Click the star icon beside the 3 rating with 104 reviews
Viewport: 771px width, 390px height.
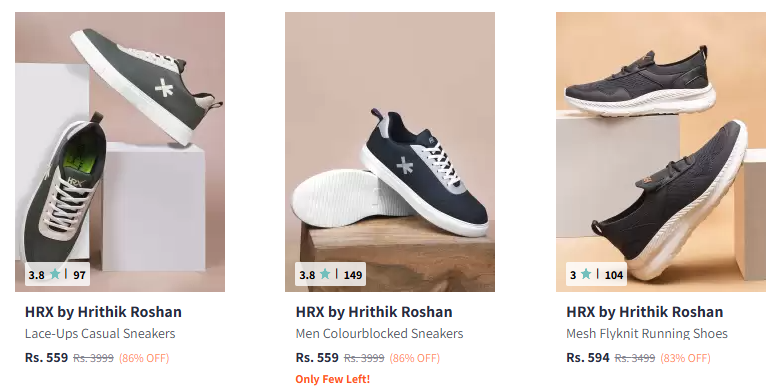[x=586, y=274]
